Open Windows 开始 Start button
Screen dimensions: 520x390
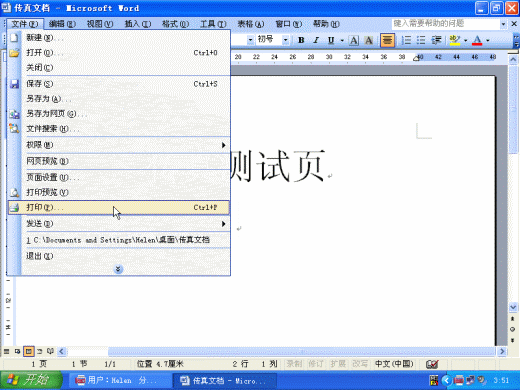pyautogui.click(x=31, y=380)
